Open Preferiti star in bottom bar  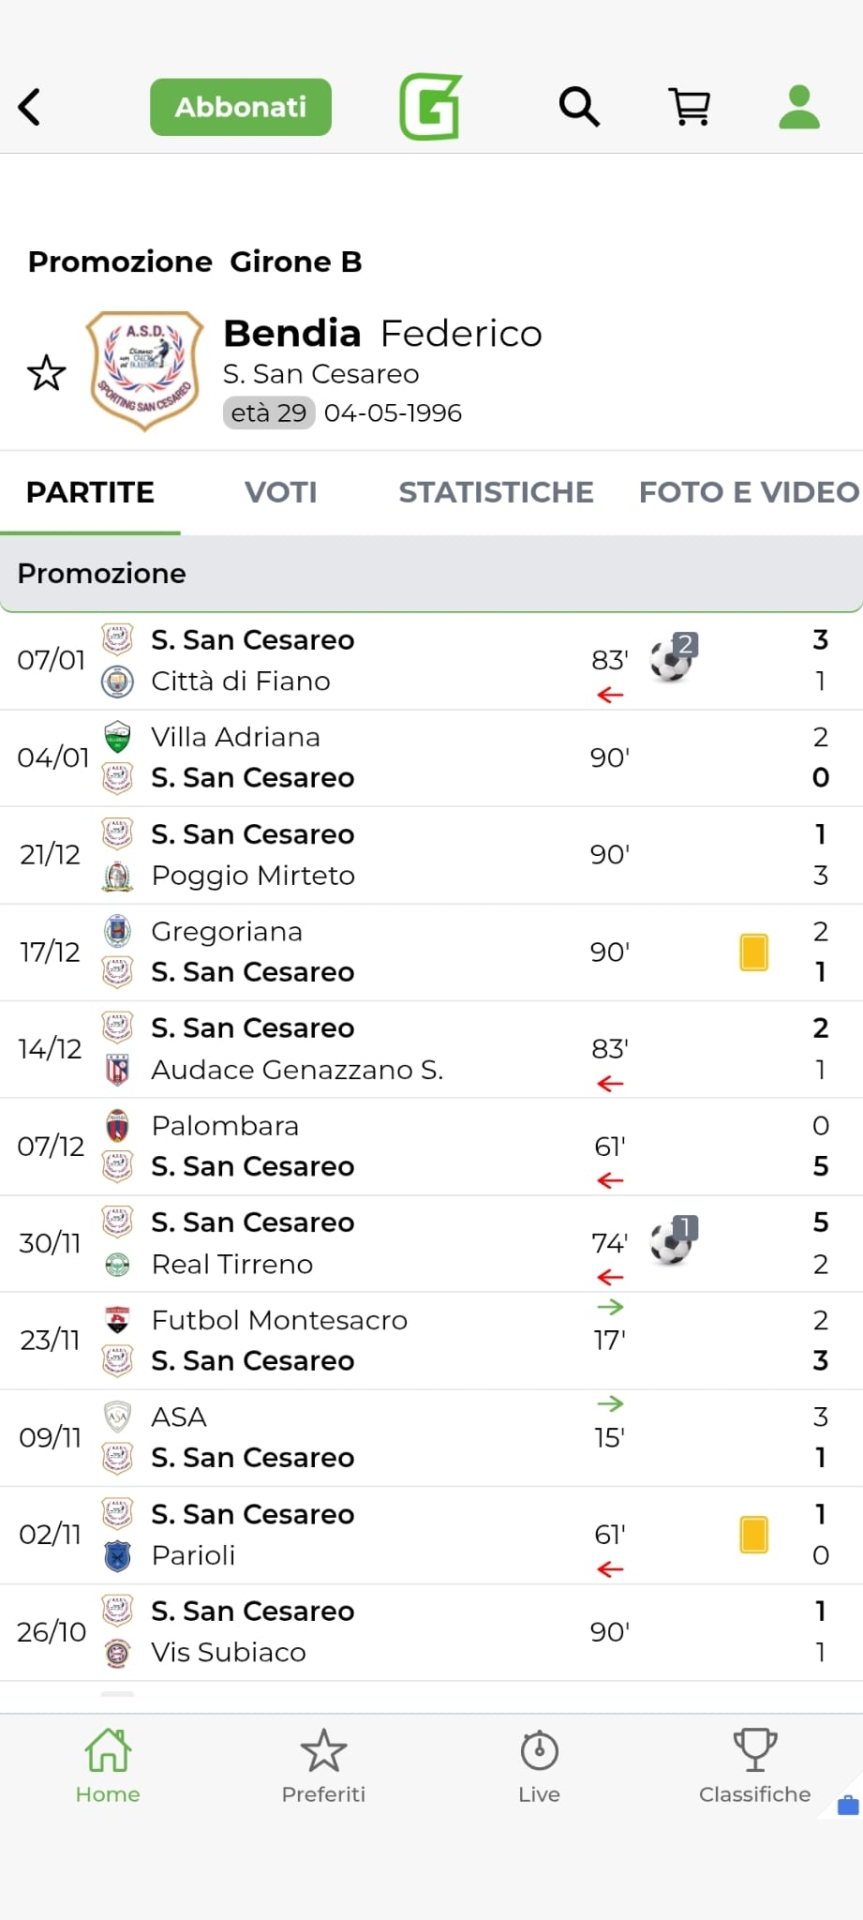(323, 1766)
